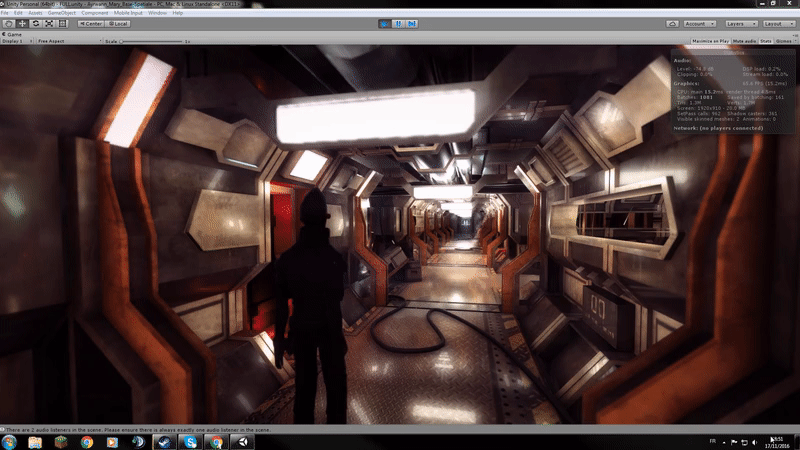
Task: Select the Rotate tool
Action: pyautogui.click(x=36, y=23)
